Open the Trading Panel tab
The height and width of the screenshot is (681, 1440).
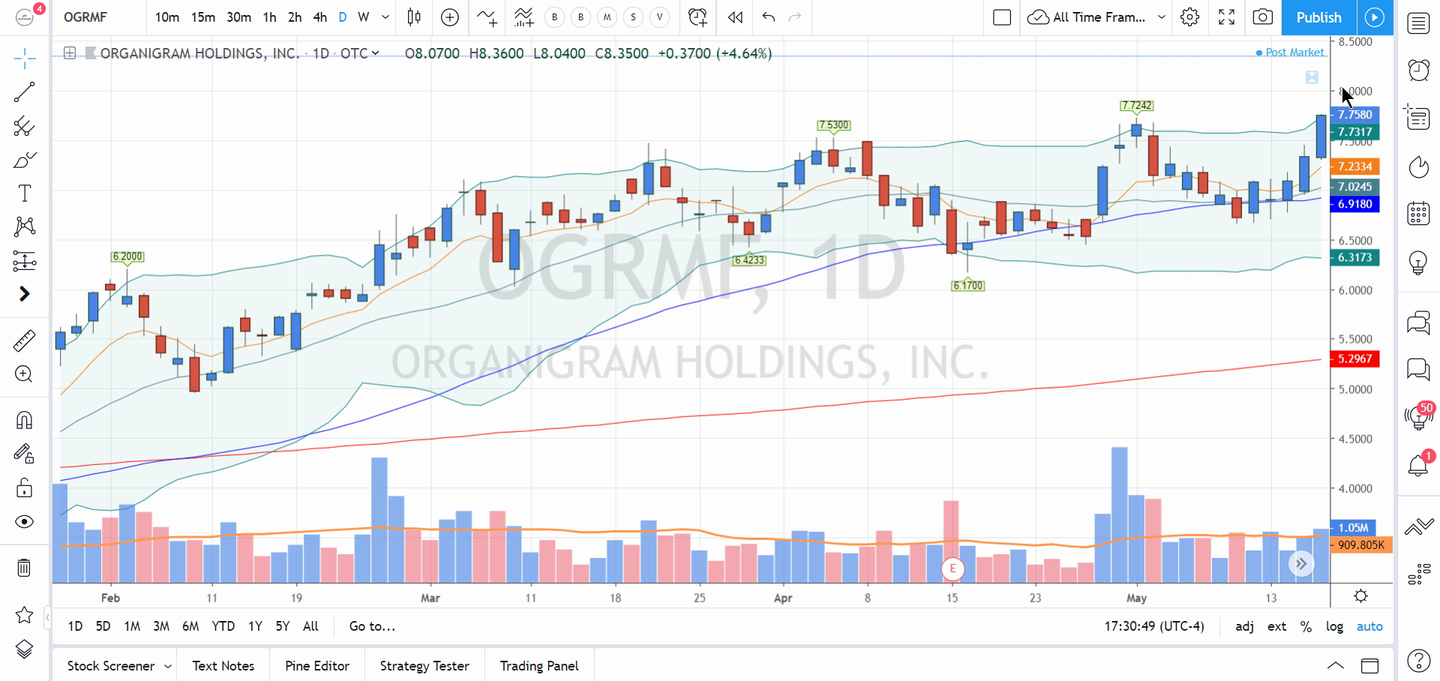[x=539, y=666]
